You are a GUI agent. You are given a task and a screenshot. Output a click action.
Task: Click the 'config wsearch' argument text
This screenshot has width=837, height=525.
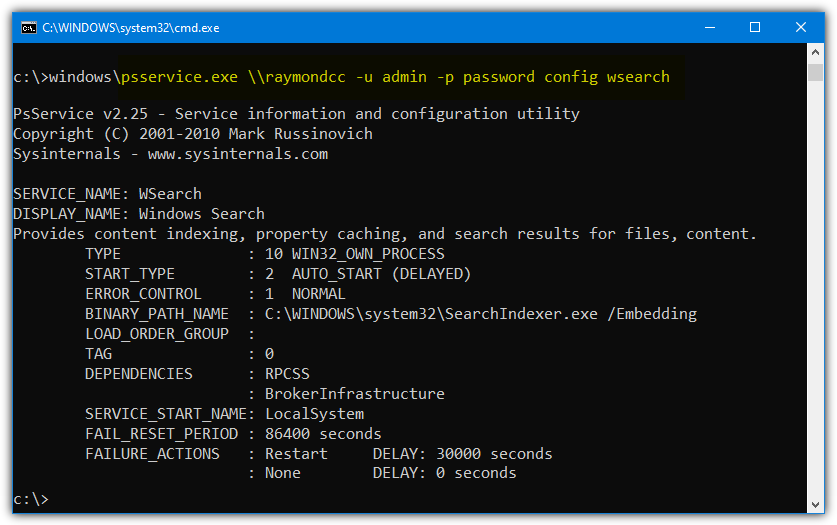tap(607, 77)
